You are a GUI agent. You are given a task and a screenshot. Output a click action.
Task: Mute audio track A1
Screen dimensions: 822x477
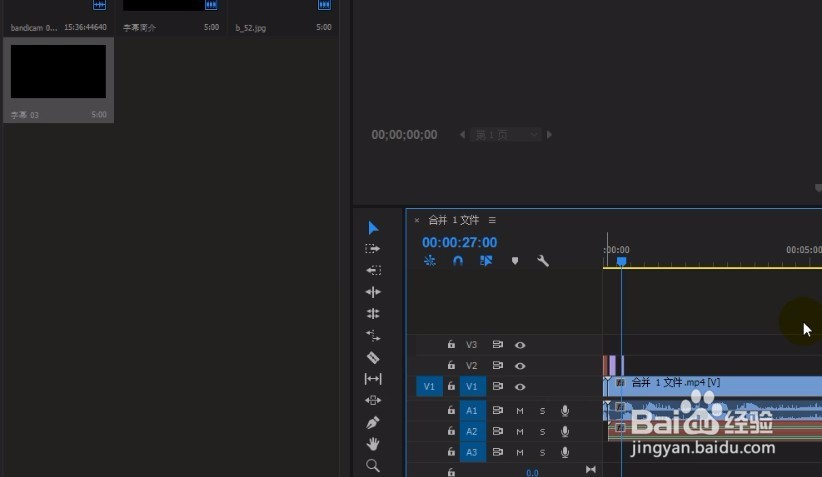click(x=520, y=411)
